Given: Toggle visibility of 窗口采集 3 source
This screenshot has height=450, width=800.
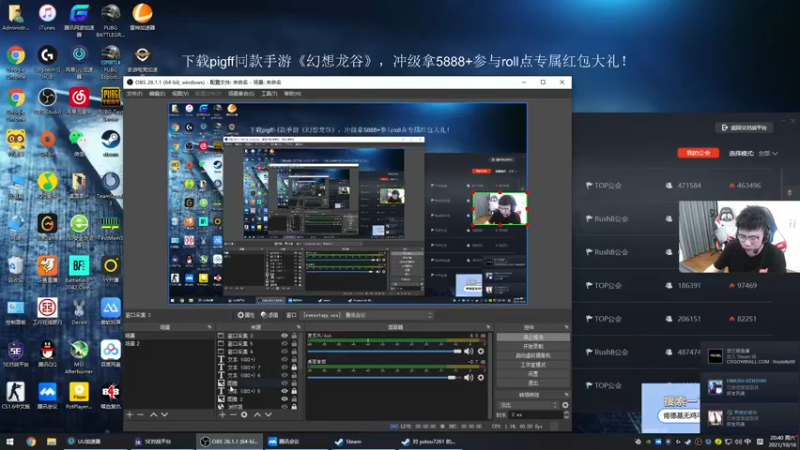Looking at the screenshot, I should click(285, 336).
